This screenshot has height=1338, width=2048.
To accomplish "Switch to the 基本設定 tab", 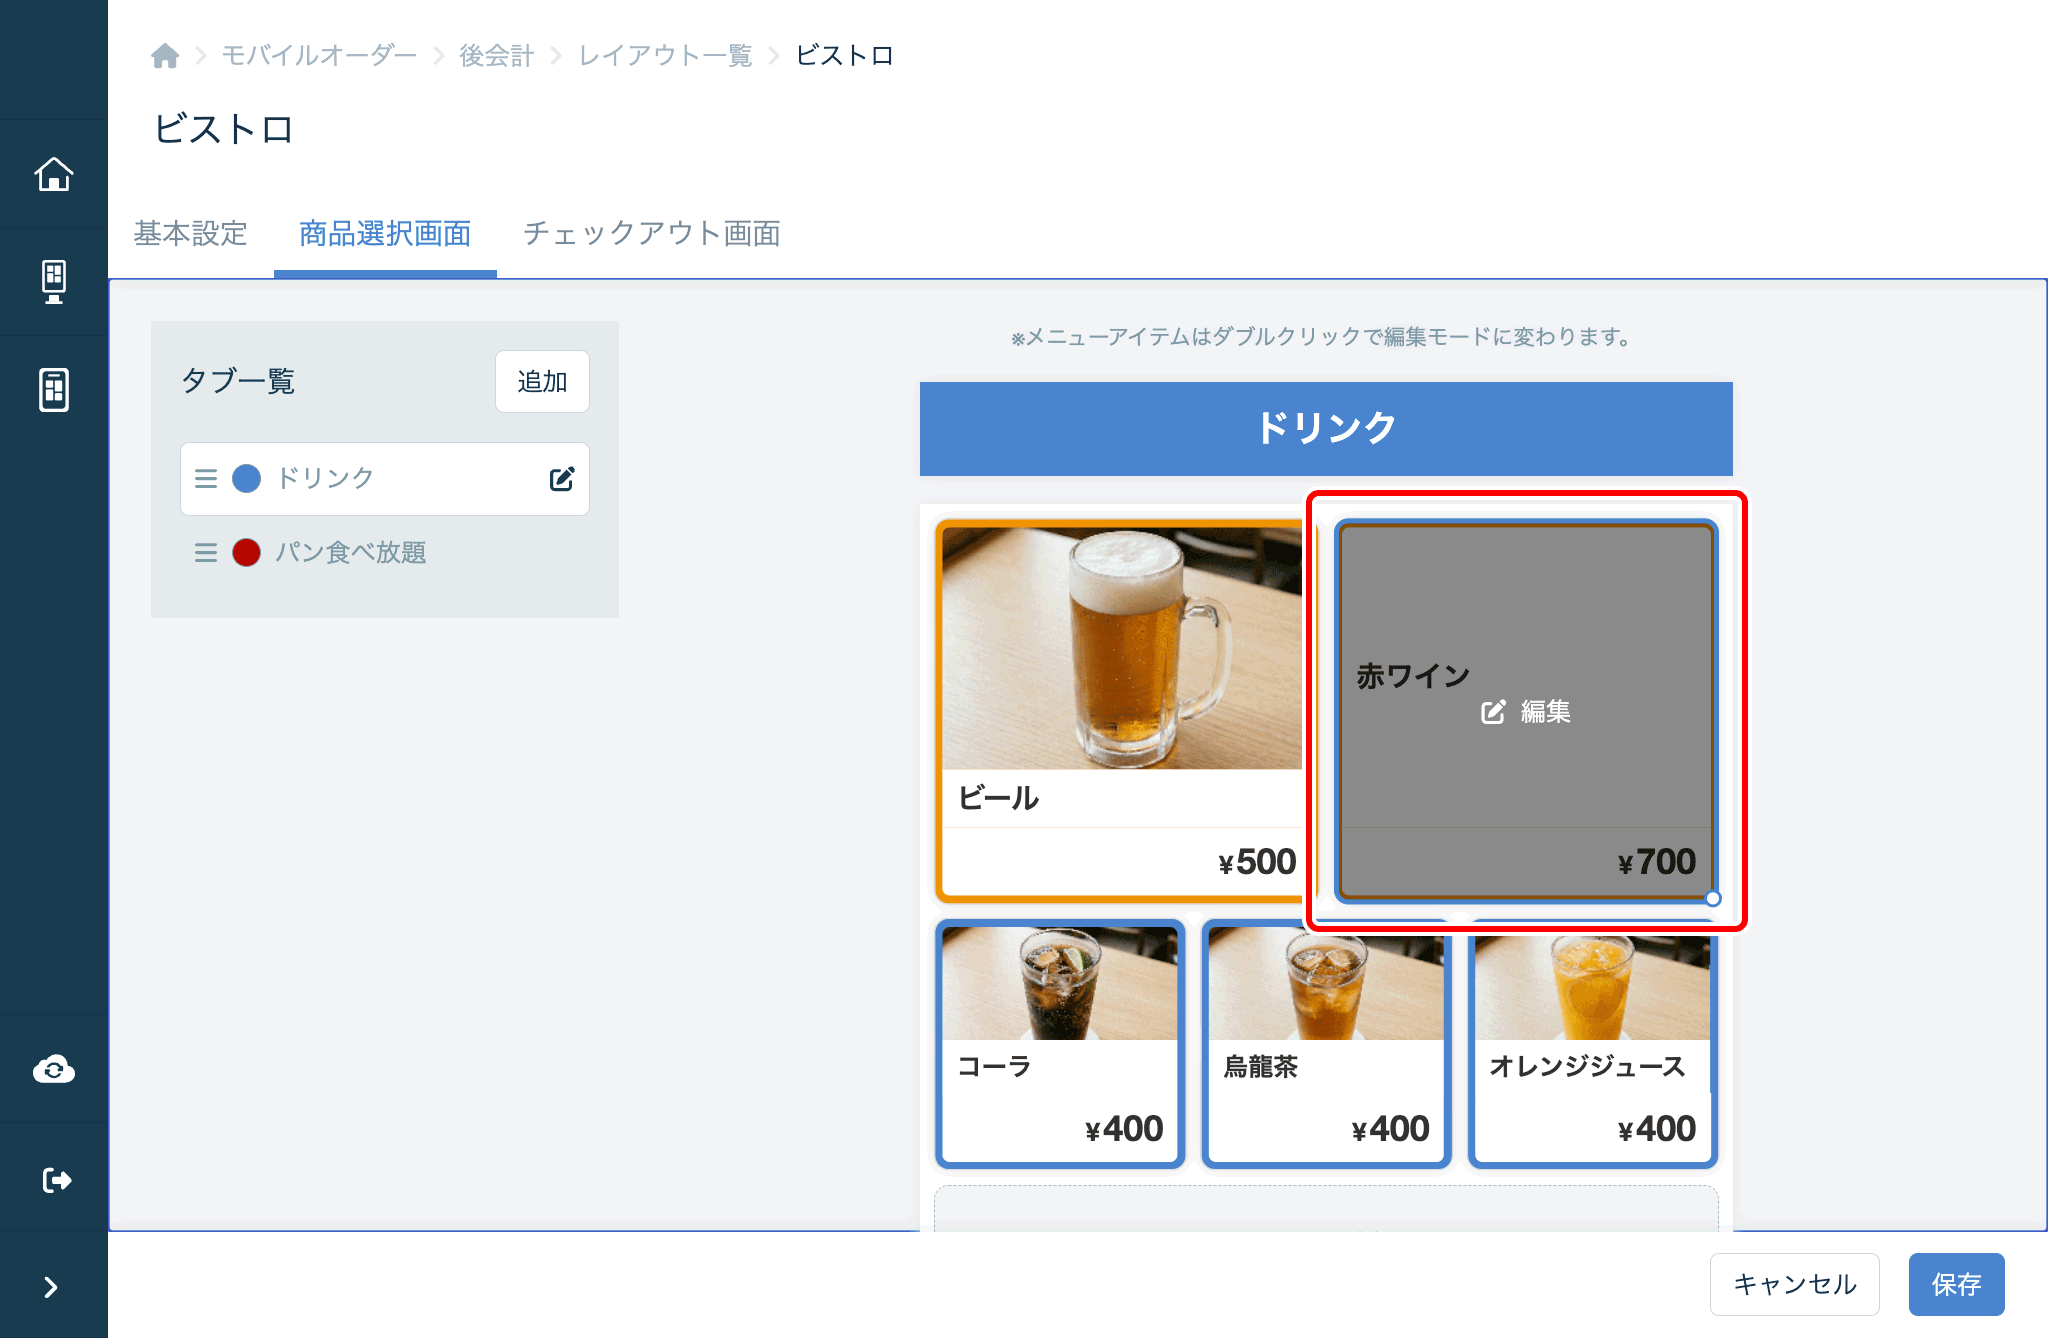I will pos(190,233).
